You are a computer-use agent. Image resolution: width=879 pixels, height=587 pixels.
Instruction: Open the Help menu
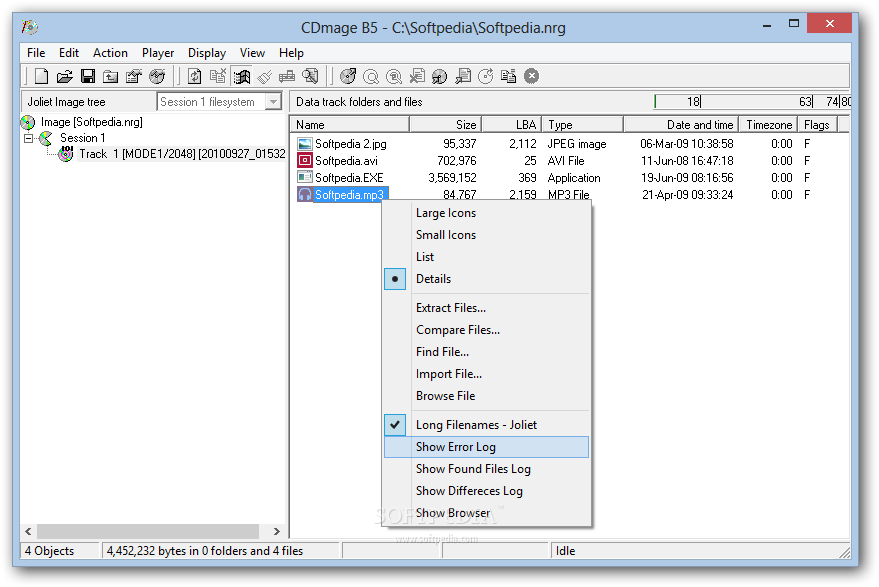(292, 53)
